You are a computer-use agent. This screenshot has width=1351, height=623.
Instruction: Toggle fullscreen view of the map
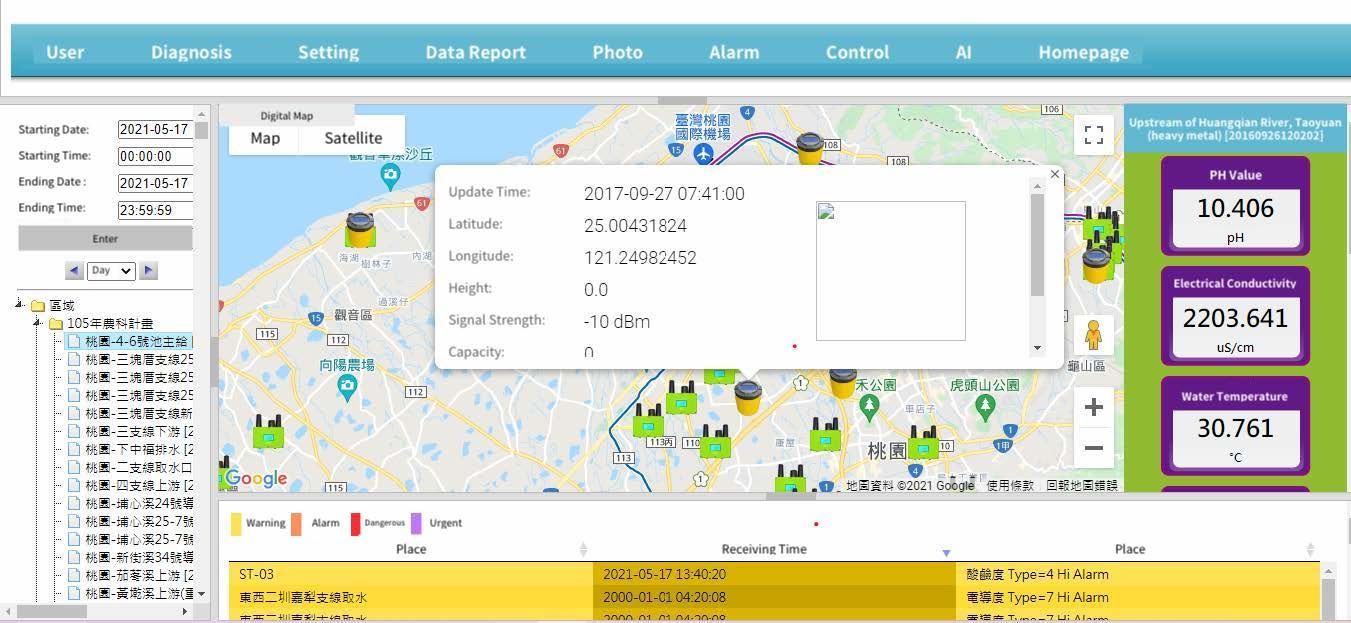pyautogui.click(x=1093, y=135)
